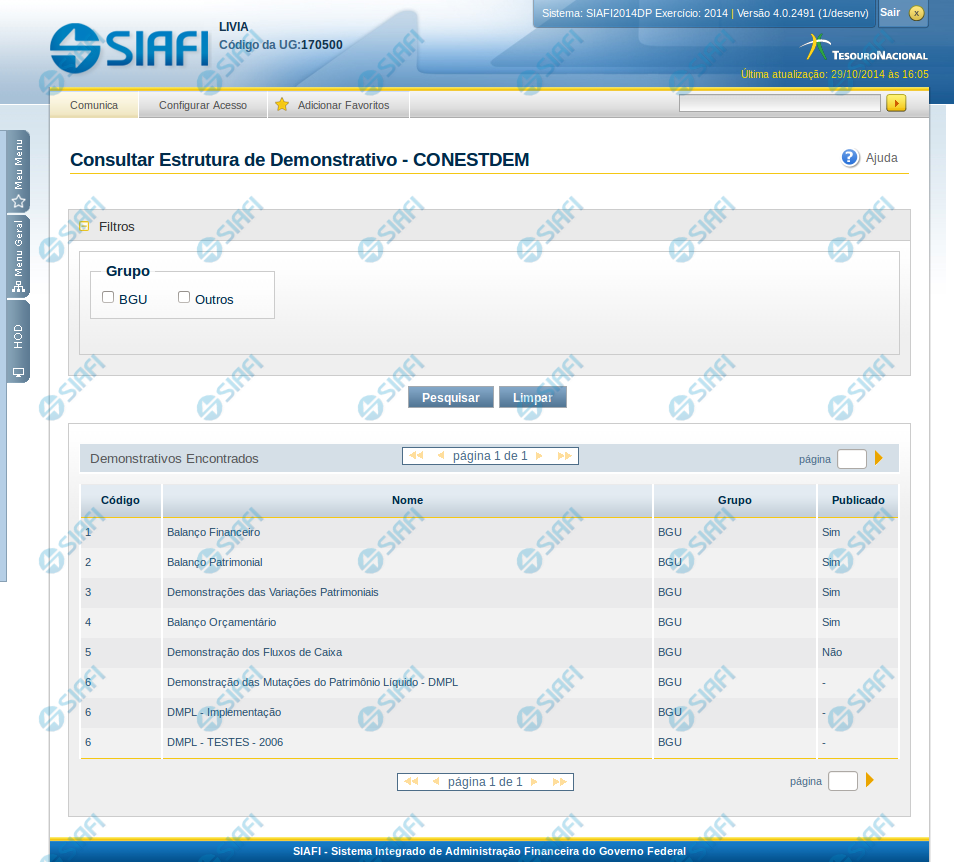Click the top search input field
Viewport: 954px width, 862px height.
tap(779, 103)
